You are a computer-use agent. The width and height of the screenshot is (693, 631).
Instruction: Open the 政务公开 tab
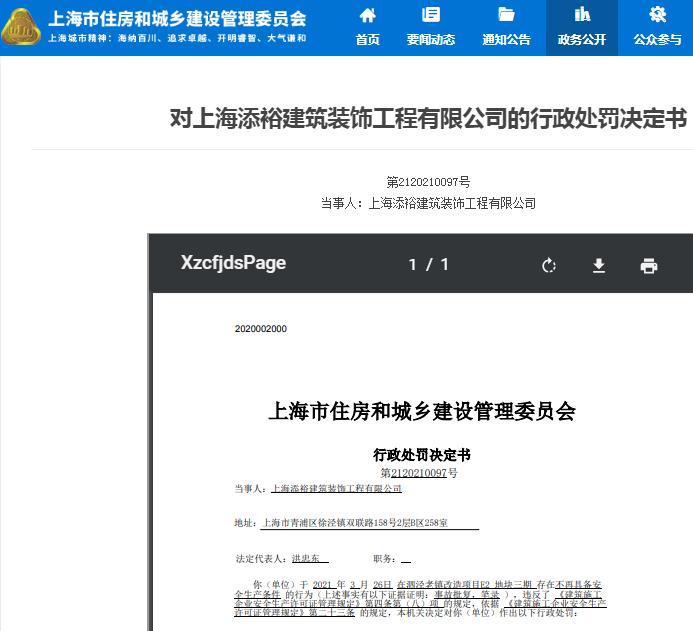[x=582, y=28]
